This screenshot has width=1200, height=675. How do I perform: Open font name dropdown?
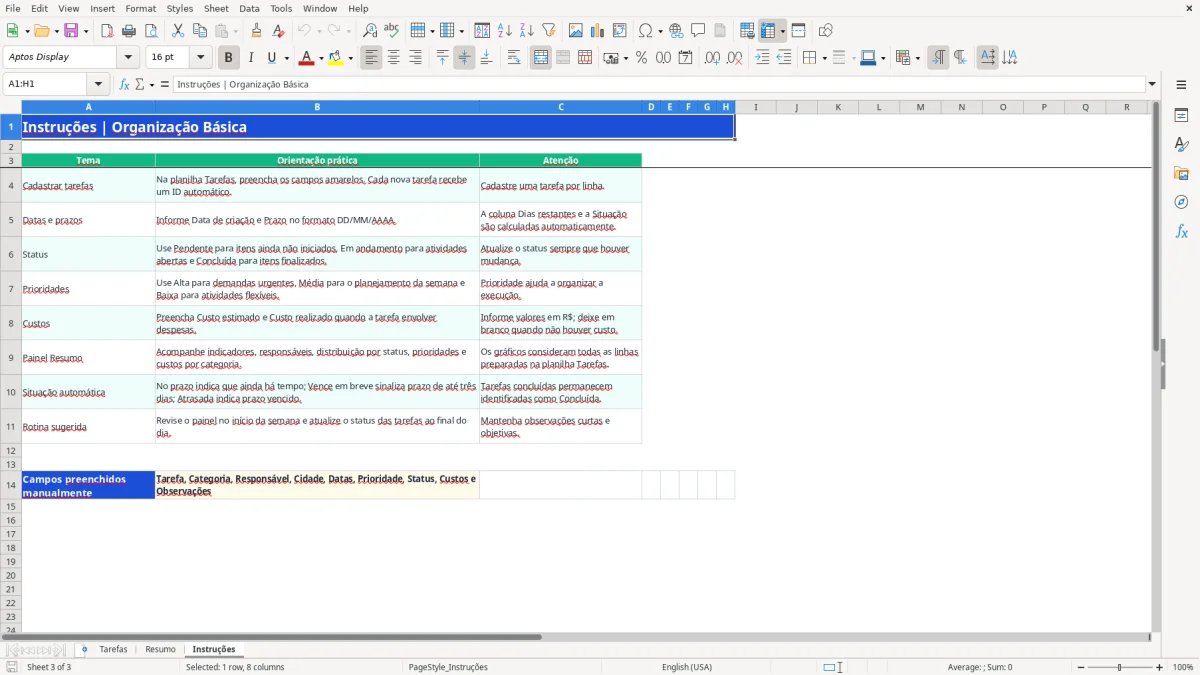128,57
